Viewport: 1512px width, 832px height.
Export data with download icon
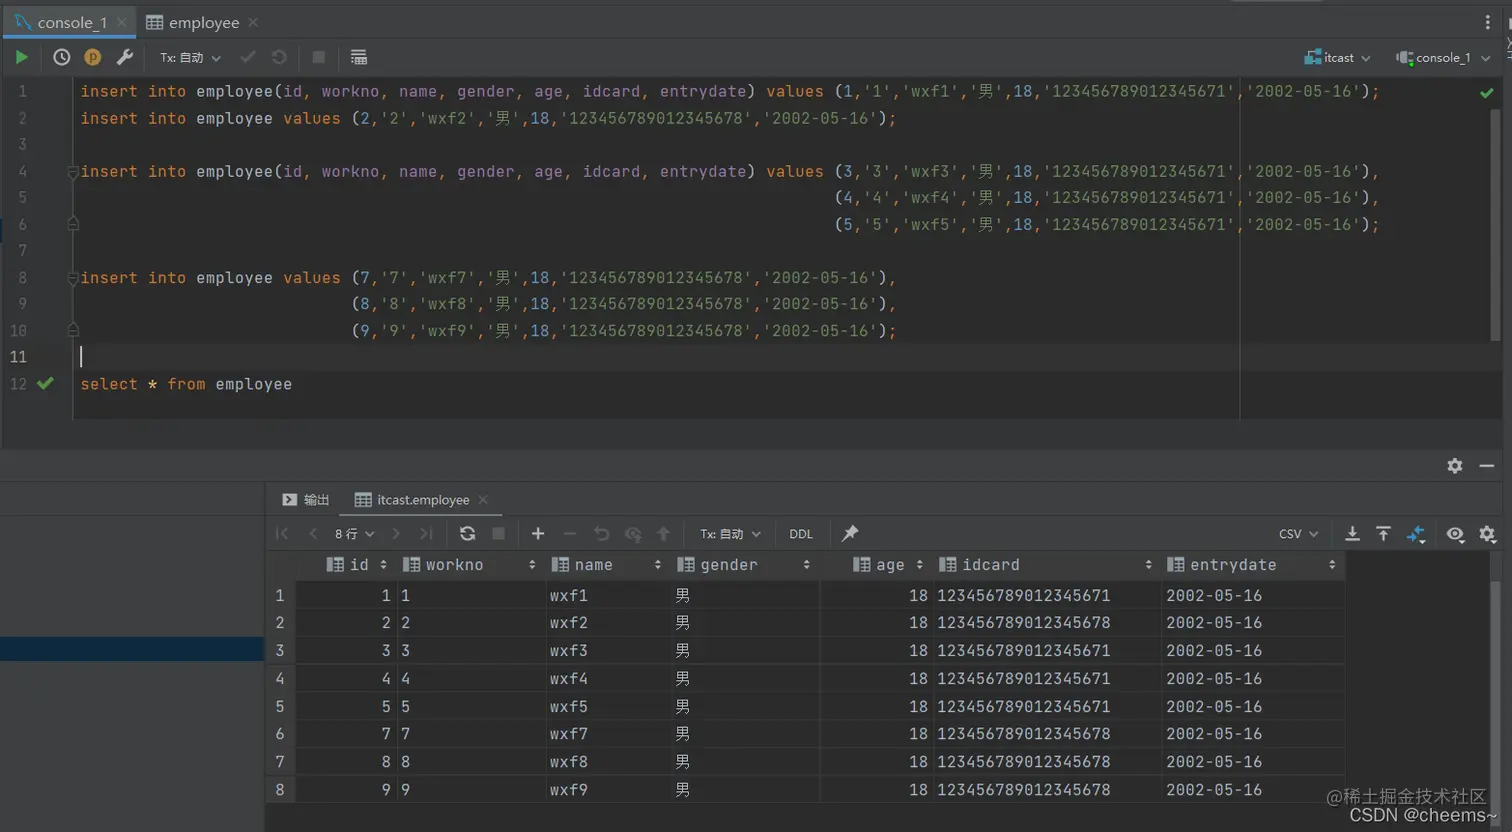pos(1352,534)
